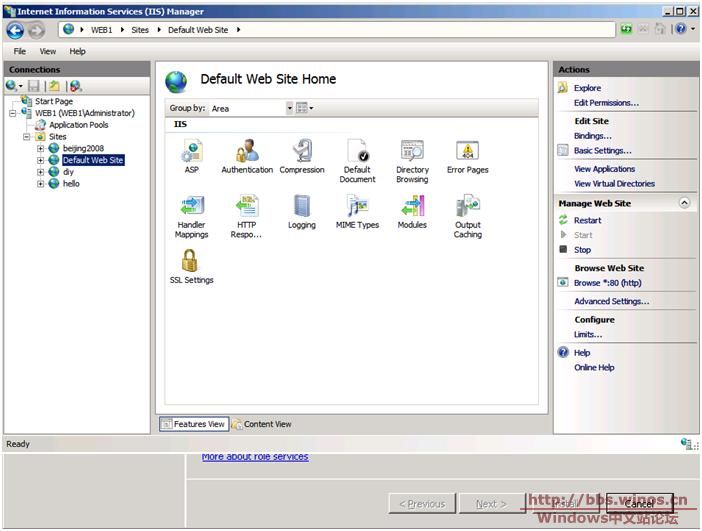The height and width of the screenshot is (531, 702).
Task: Open the Error Pages feature
Action: coord(467,157)
